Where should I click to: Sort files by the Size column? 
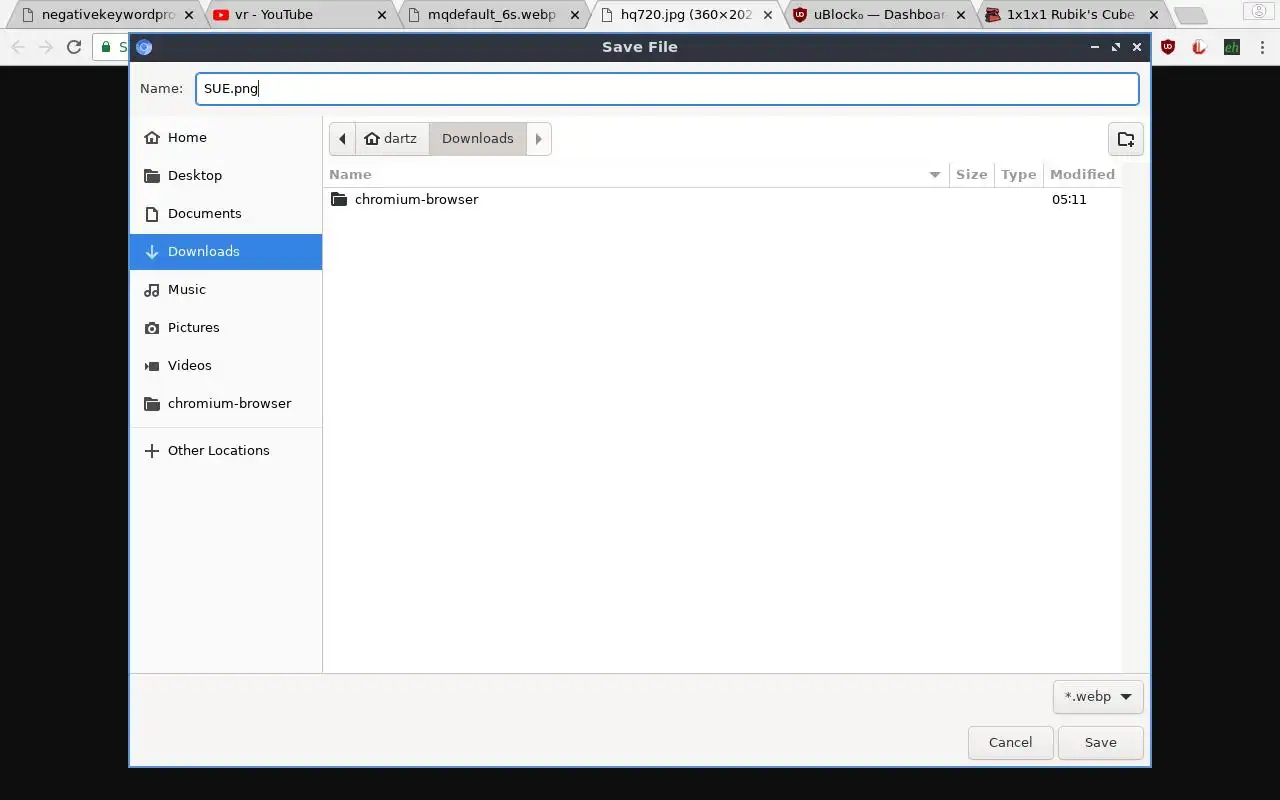click(971, 174)
